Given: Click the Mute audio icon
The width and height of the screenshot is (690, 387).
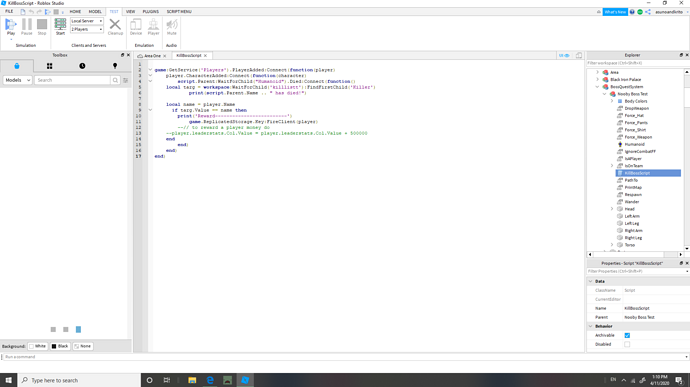Looking at the screenshot, I should pyautogui.click(x=172, y=24).
